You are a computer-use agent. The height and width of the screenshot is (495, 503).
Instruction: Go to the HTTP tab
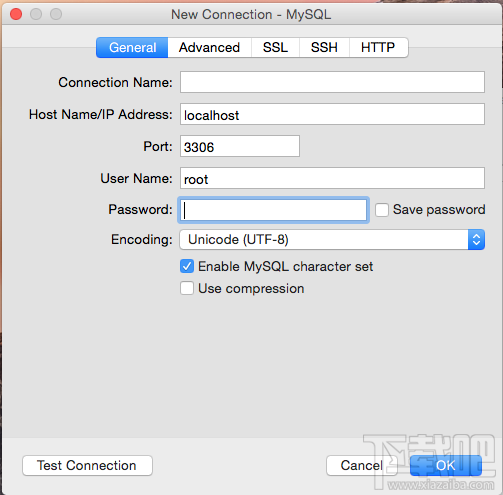pyautogui.click(x=378, y=48)
